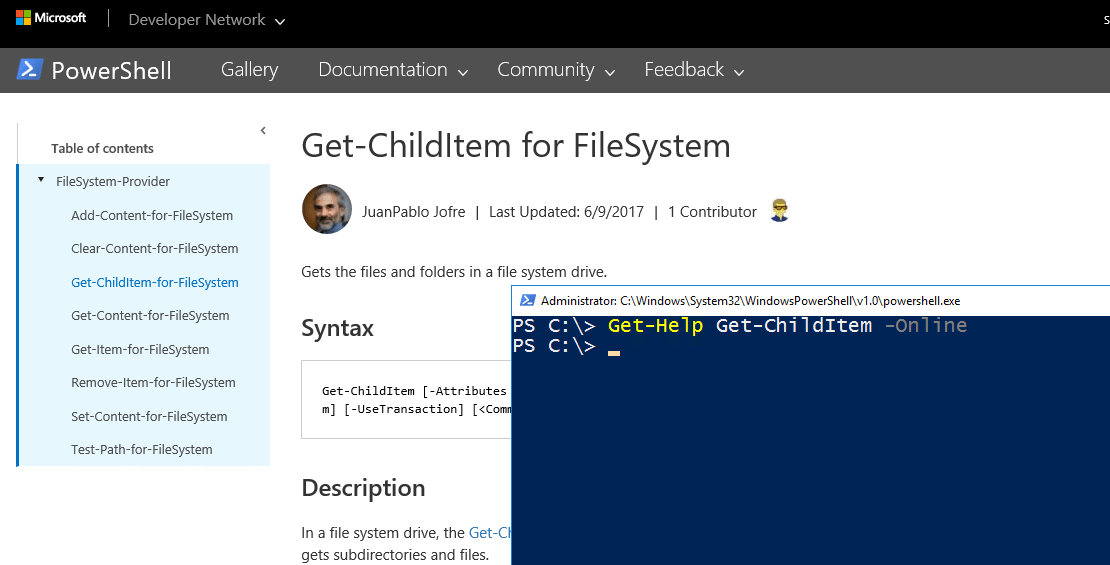Click the JuanPablo Jofre author name

click(x=413, y=212)
